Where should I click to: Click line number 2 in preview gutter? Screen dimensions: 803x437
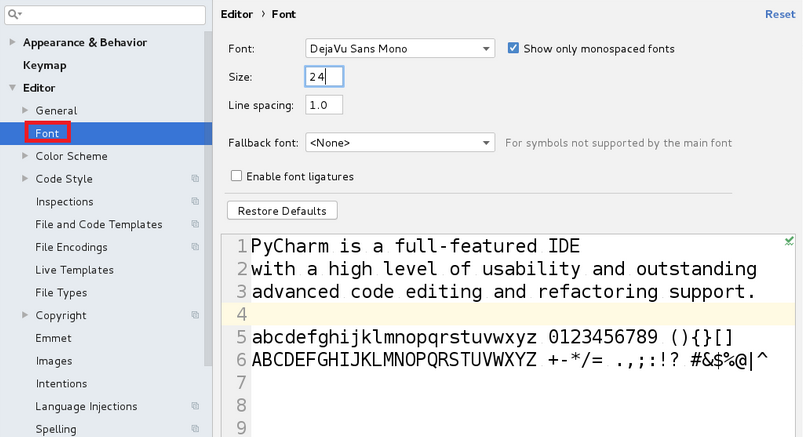pos(242,269)
